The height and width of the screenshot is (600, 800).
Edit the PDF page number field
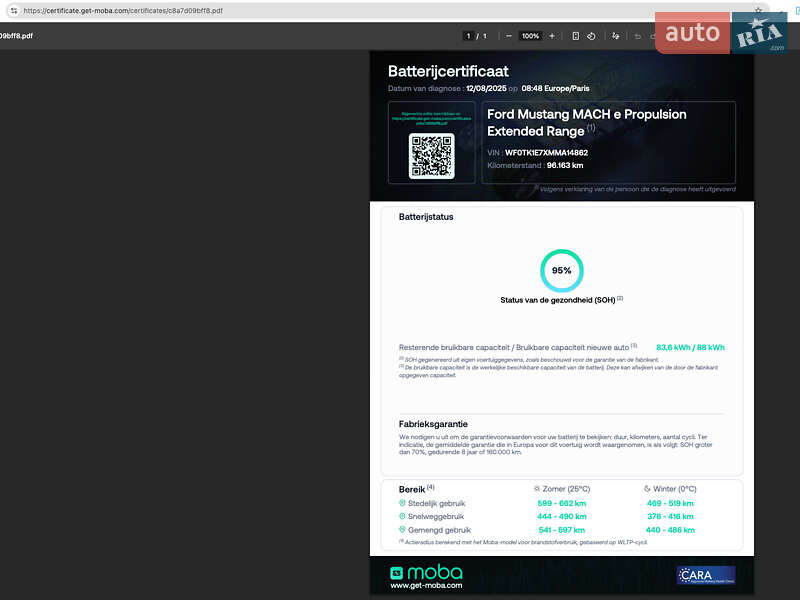(468, 36)
